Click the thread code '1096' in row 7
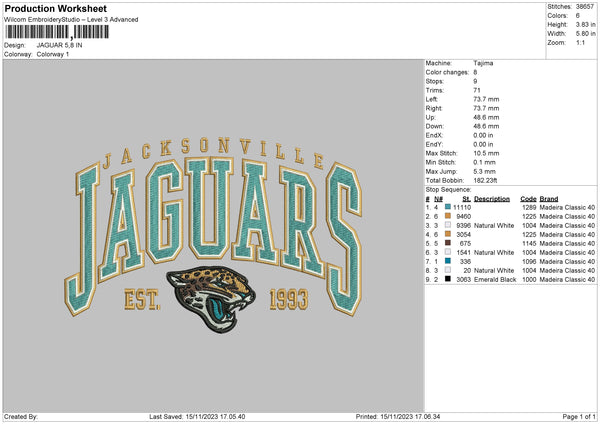This screenshot has height=424, width=600. click(529, 261)
